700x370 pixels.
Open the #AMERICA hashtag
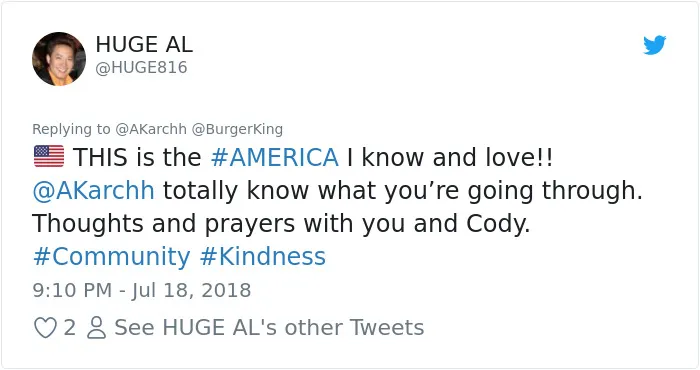point(274,158)
